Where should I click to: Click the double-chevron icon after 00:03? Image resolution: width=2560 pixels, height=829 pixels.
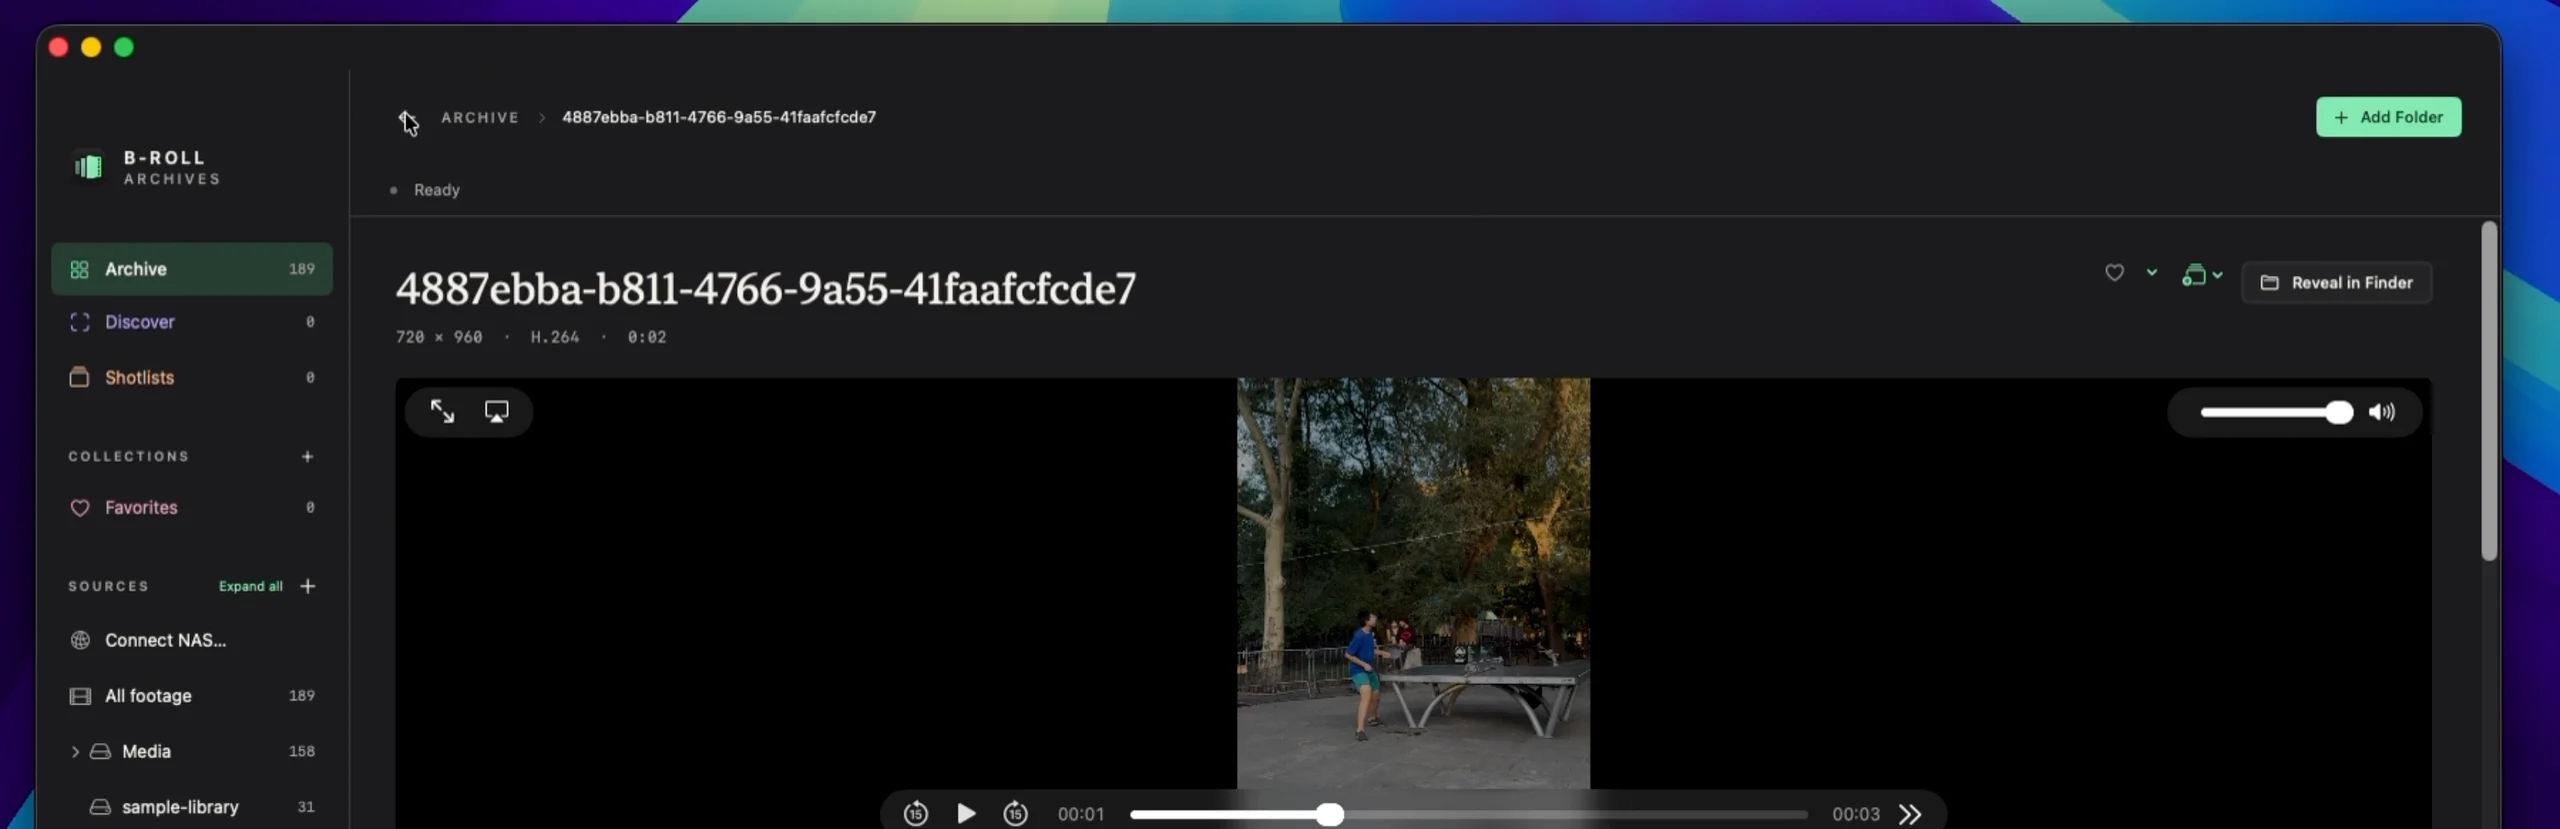(1910, 814)
